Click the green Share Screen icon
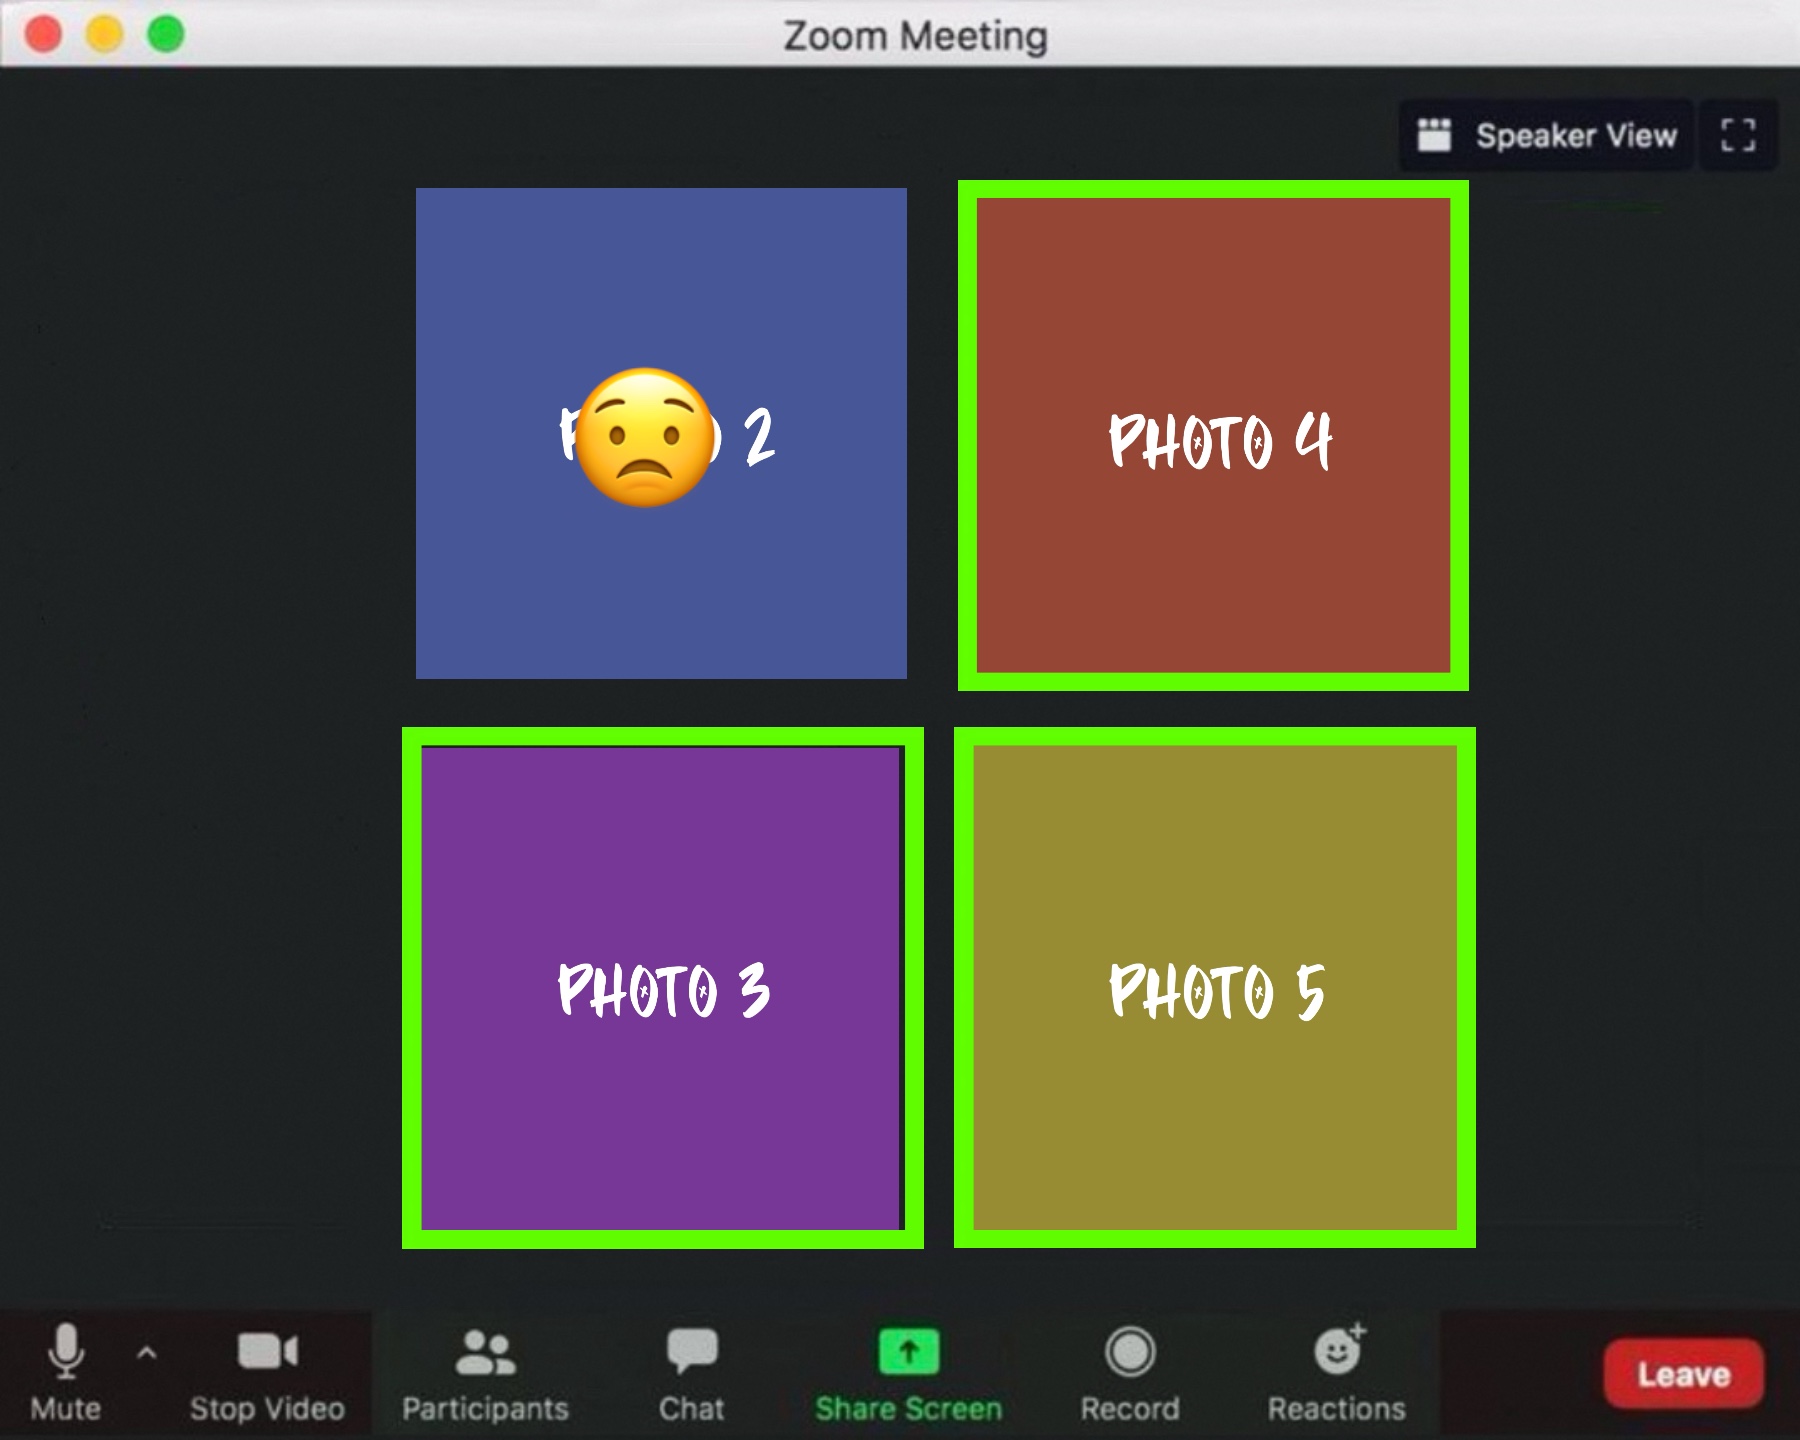 click(x=908, y=1352)
